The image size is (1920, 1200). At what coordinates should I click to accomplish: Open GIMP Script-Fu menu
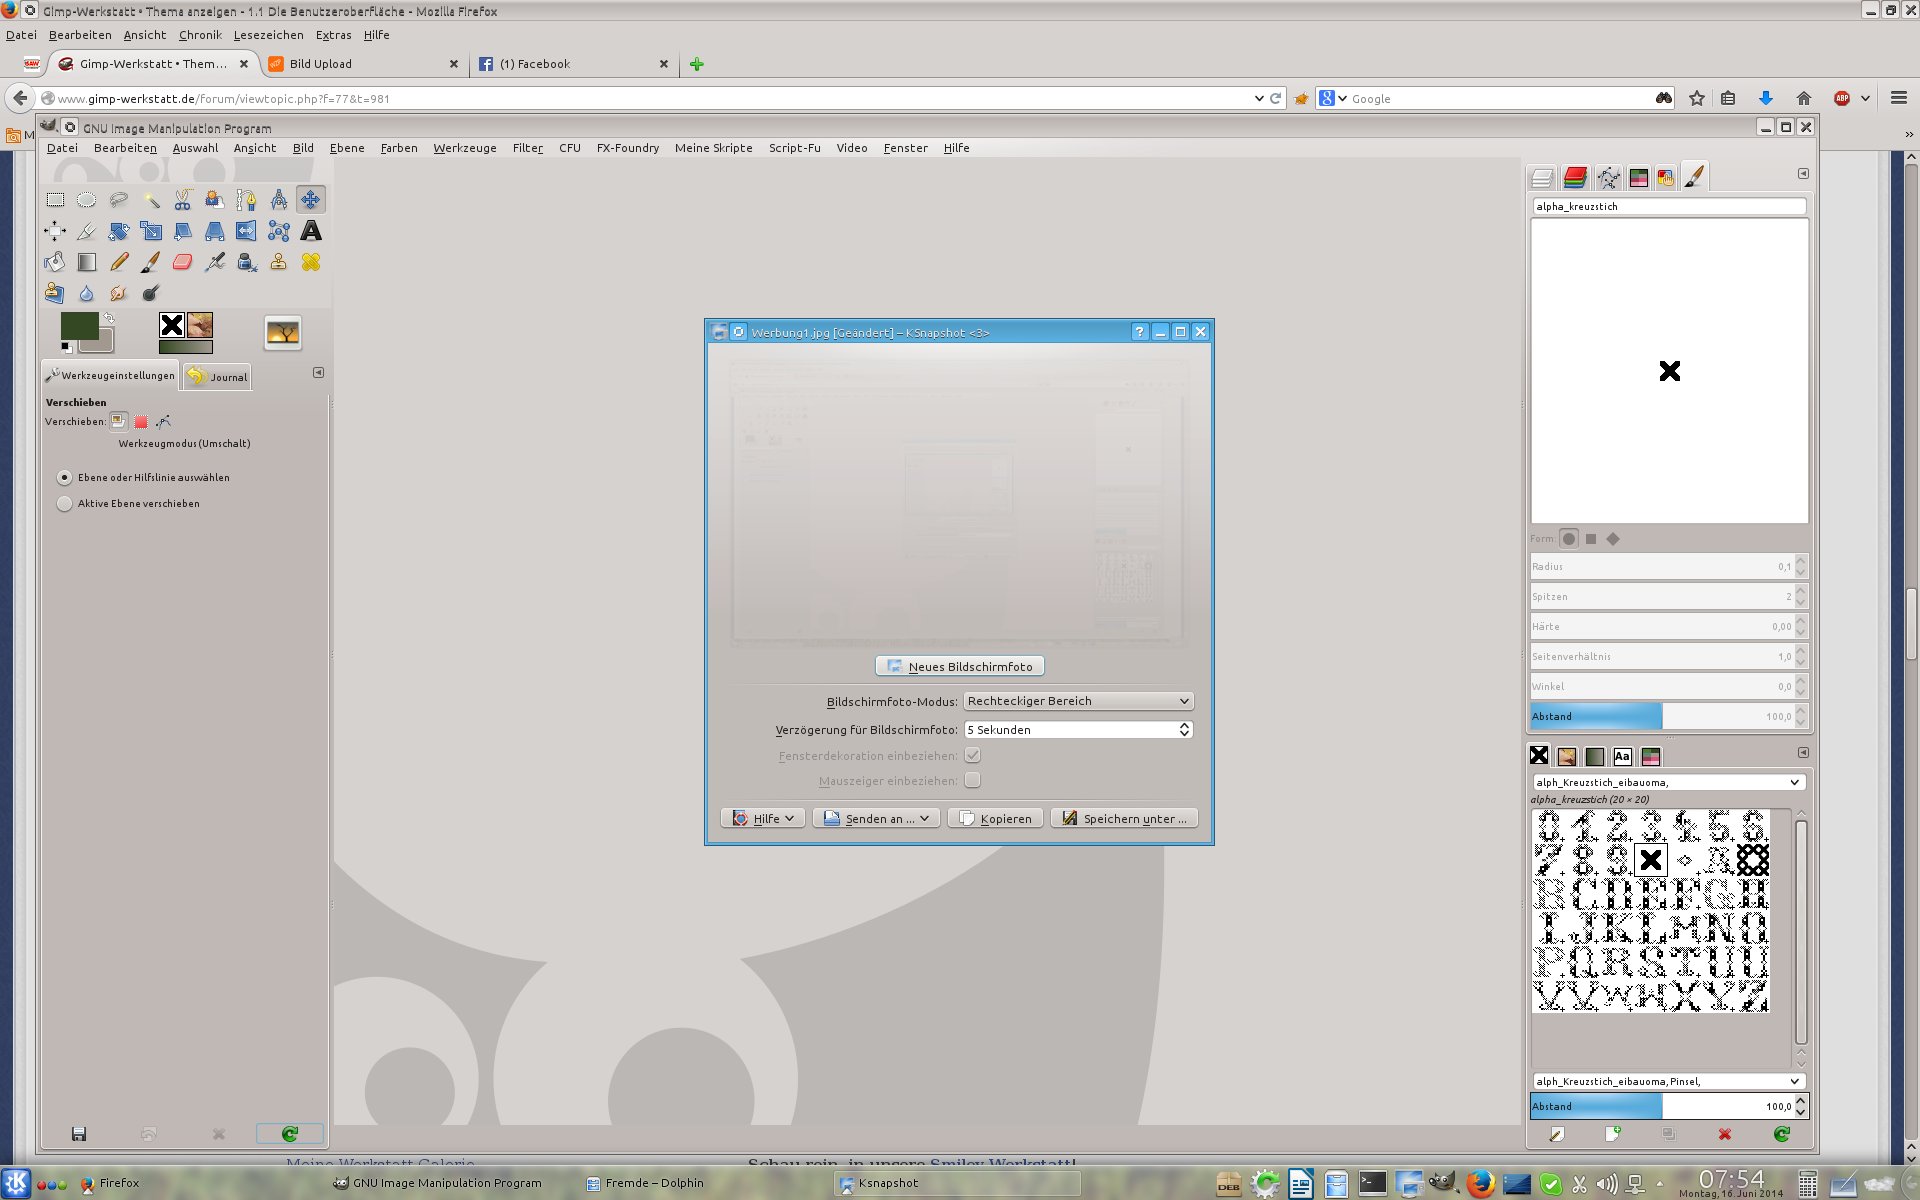click(794, 148)
